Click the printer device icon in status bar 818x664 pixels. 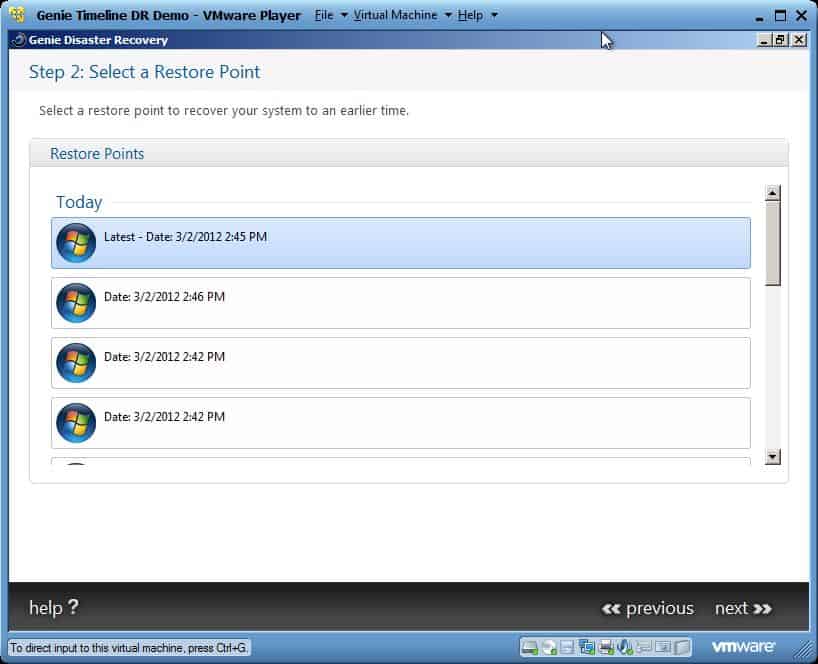606,647
